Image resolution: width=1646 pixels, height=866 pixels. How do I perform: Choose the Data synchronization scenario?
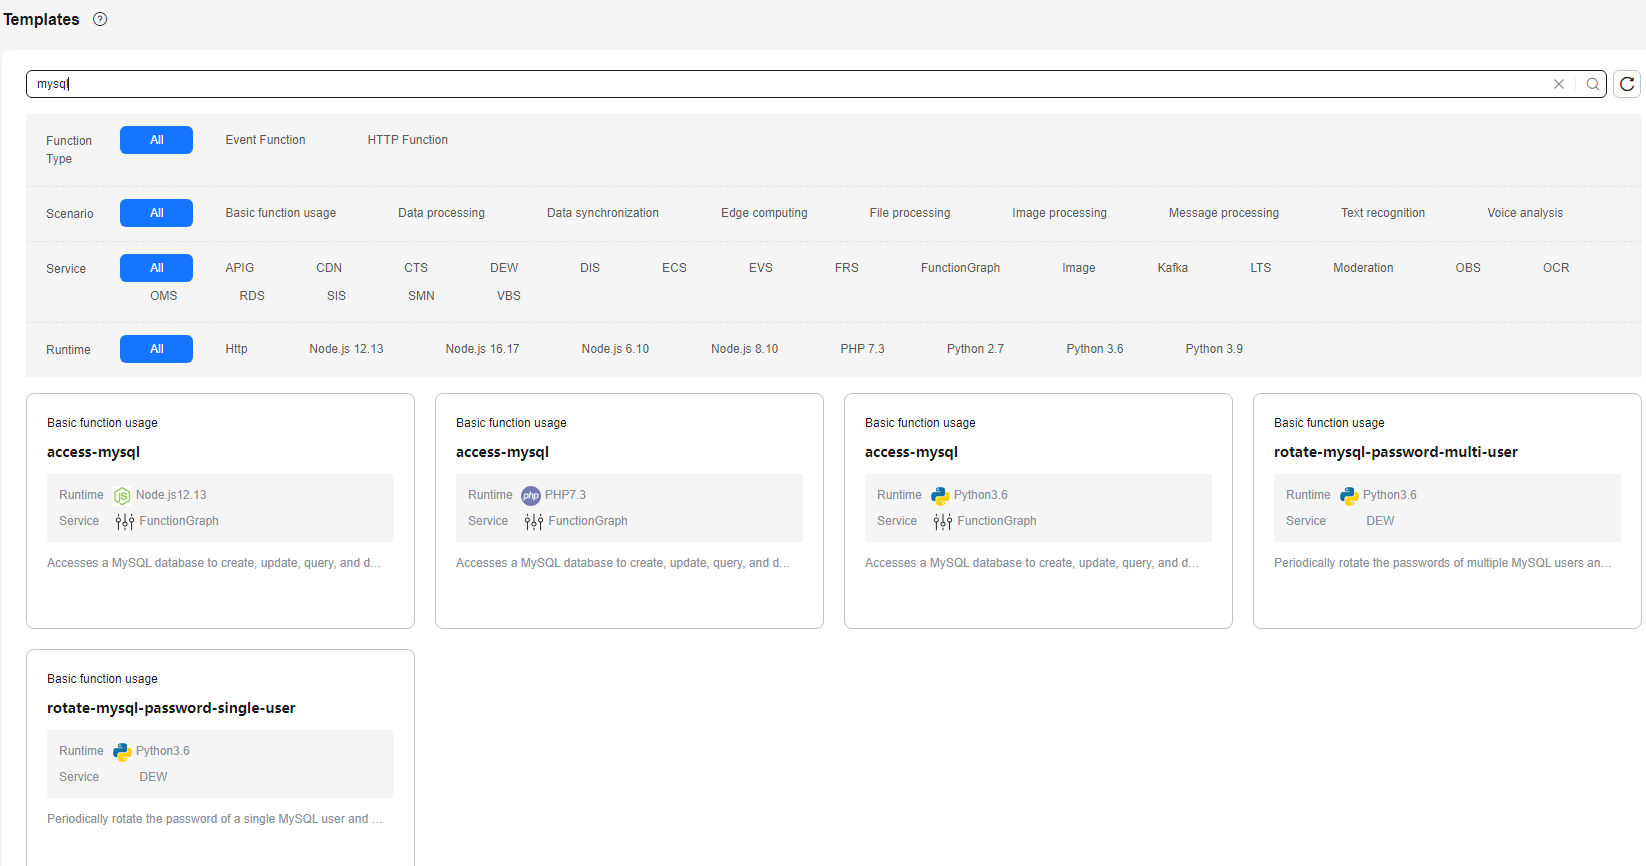pos(603,213)
